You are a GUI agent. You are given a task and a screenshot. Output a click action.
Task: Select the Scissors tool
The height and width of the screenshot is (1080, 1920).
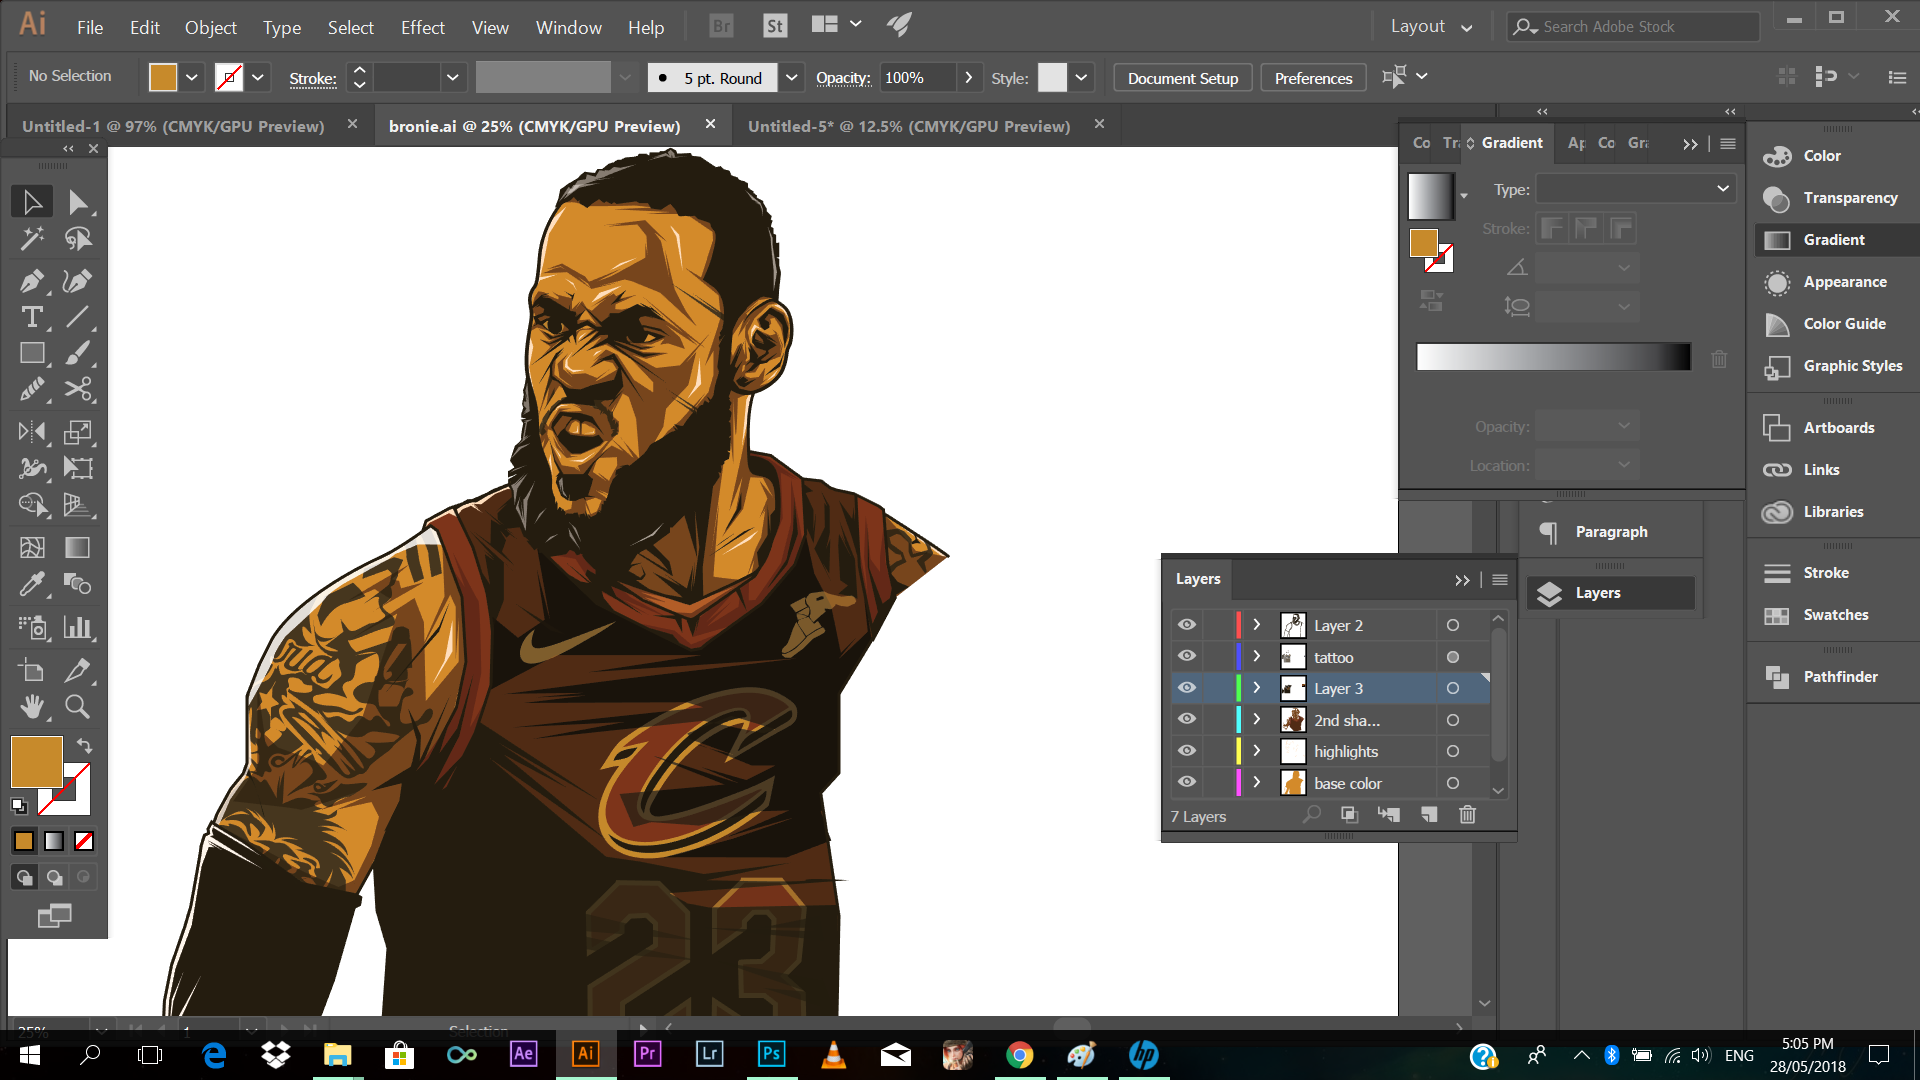(78, 389)
